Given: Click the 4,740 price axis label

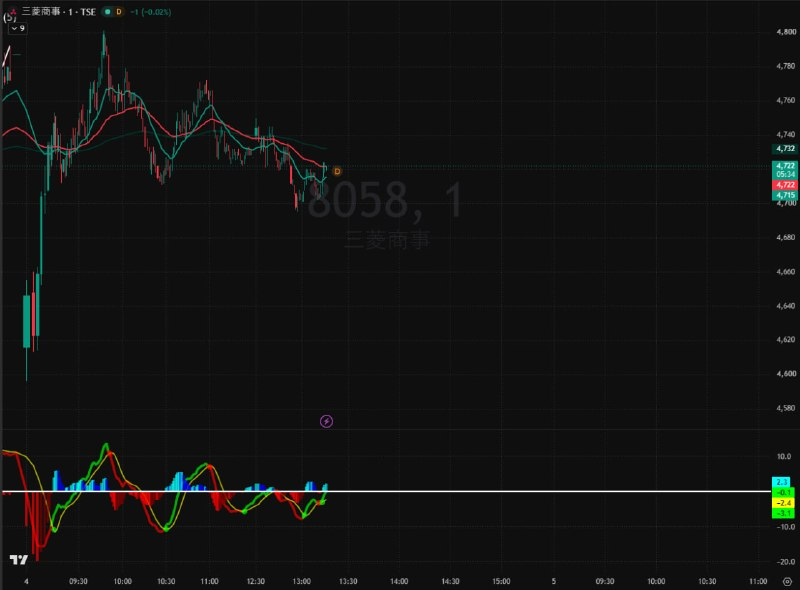Looking at the screenshot, I should coord(786,134).
